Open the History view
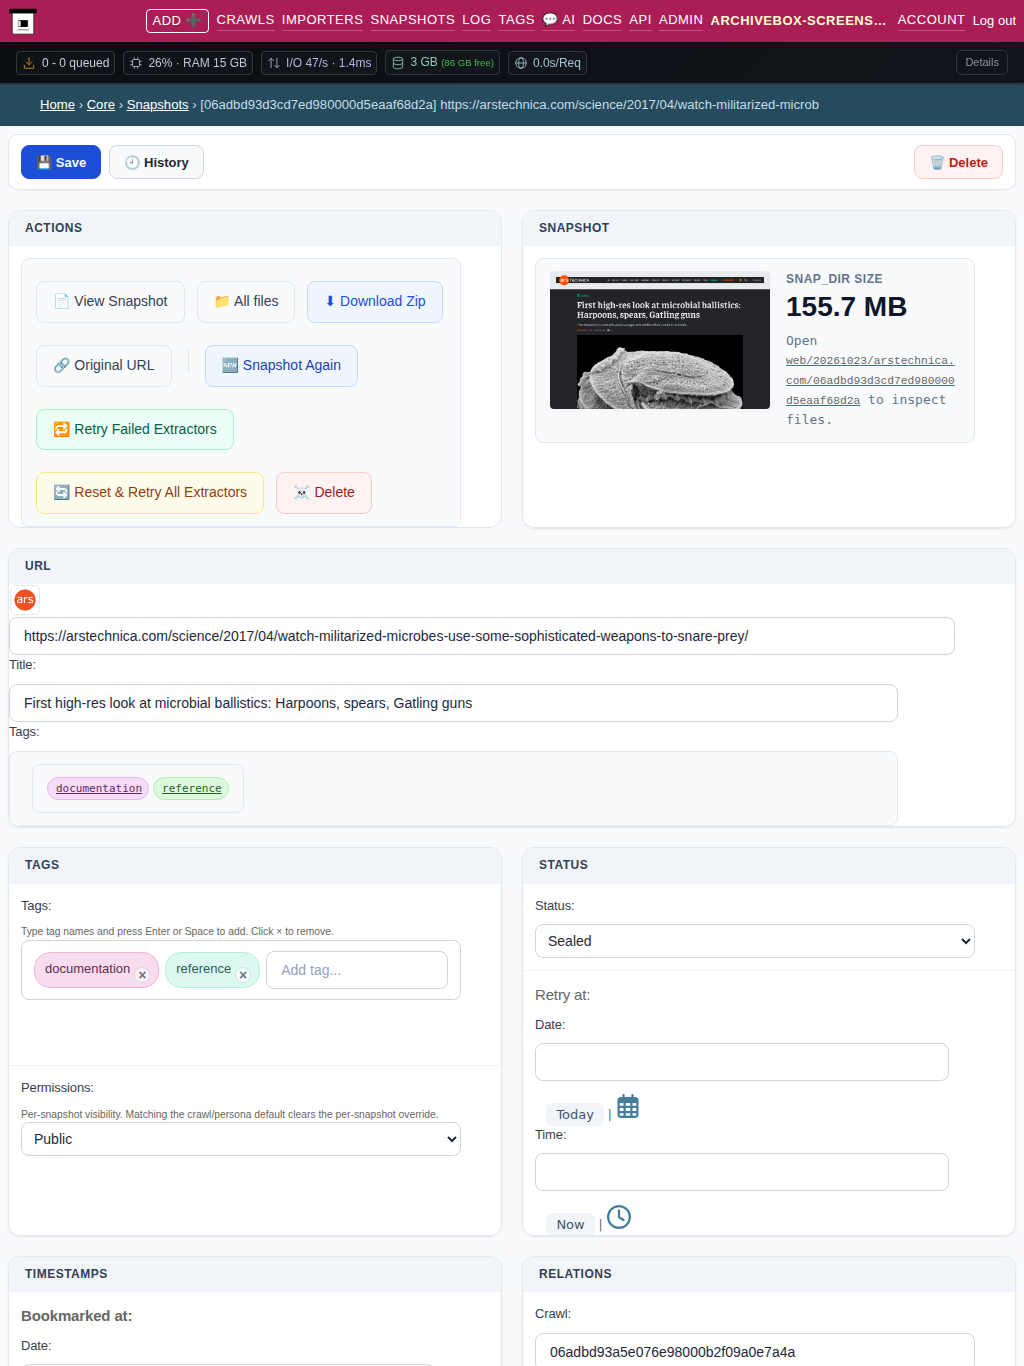 click(156, 162)
